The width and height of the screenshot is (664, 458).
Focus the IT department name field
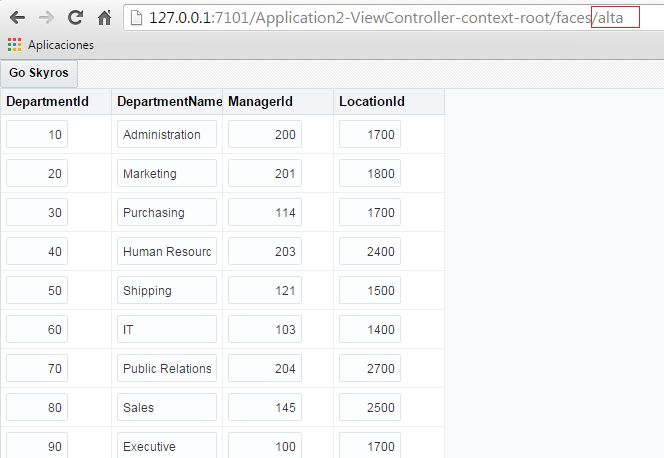point(166,330)
